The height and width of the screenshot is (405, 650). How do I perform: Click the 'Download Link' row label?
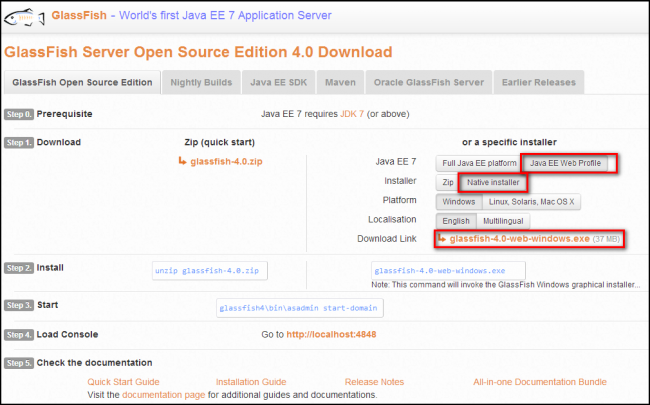point(387,239)
